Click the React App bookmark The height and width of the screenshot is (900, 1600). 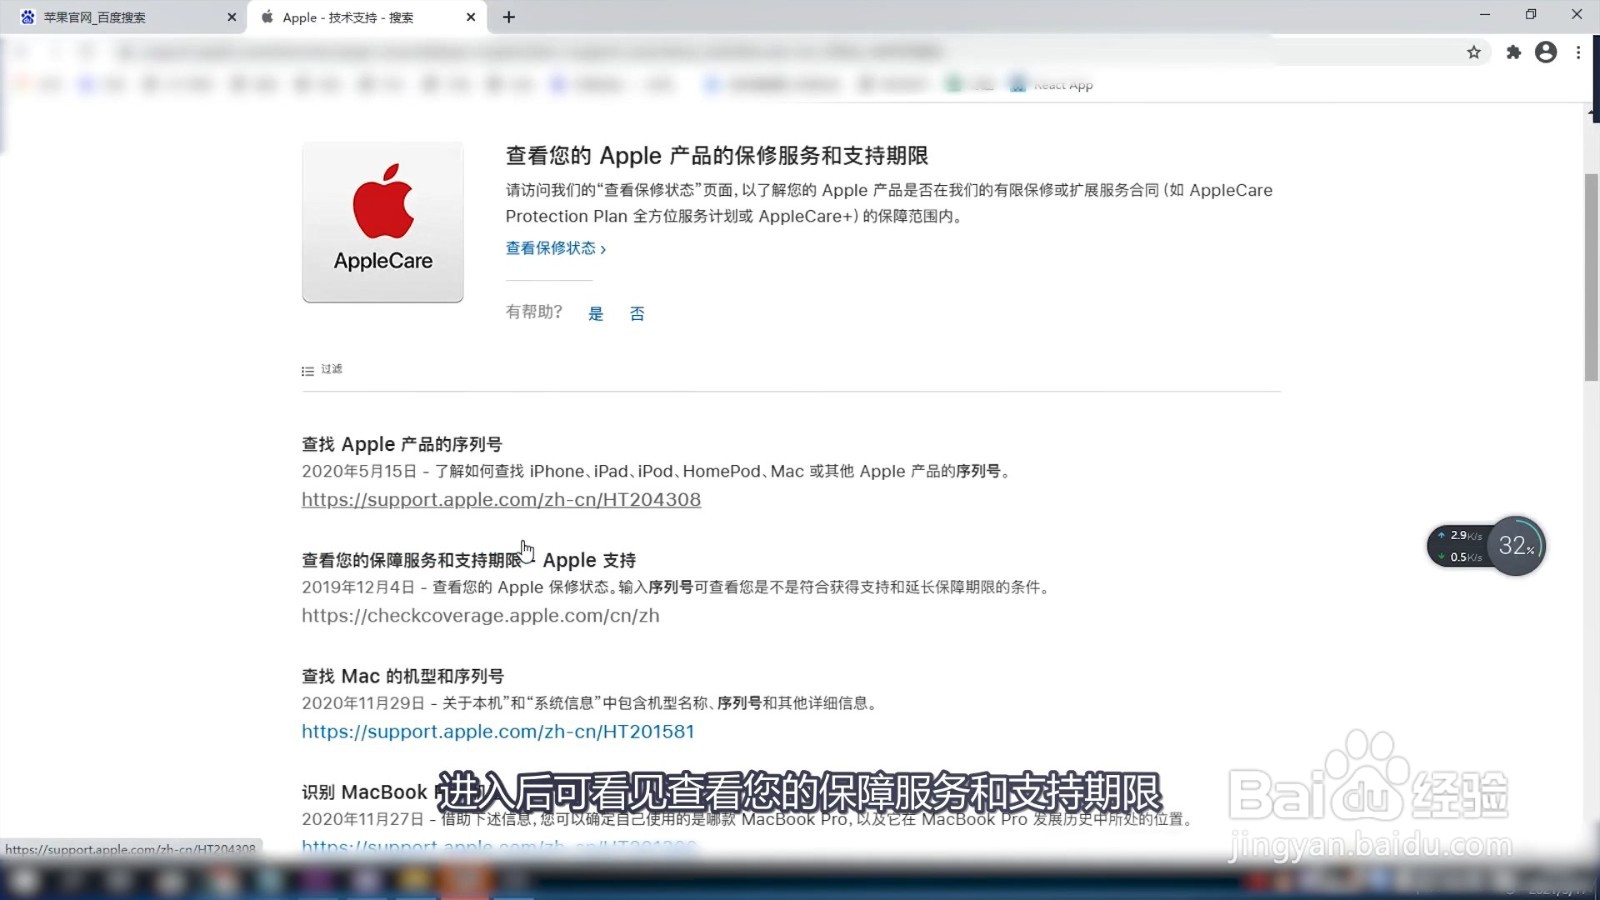coord(1052,85)
